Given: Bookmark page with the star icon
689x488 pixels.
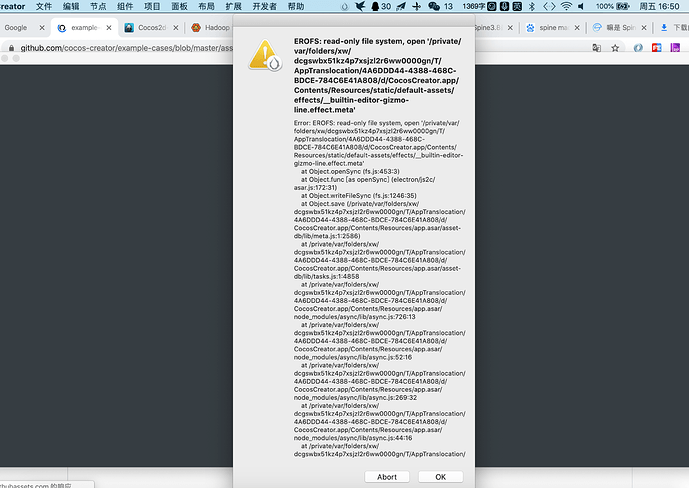Looking at the screenshot, I should (615, 48).
